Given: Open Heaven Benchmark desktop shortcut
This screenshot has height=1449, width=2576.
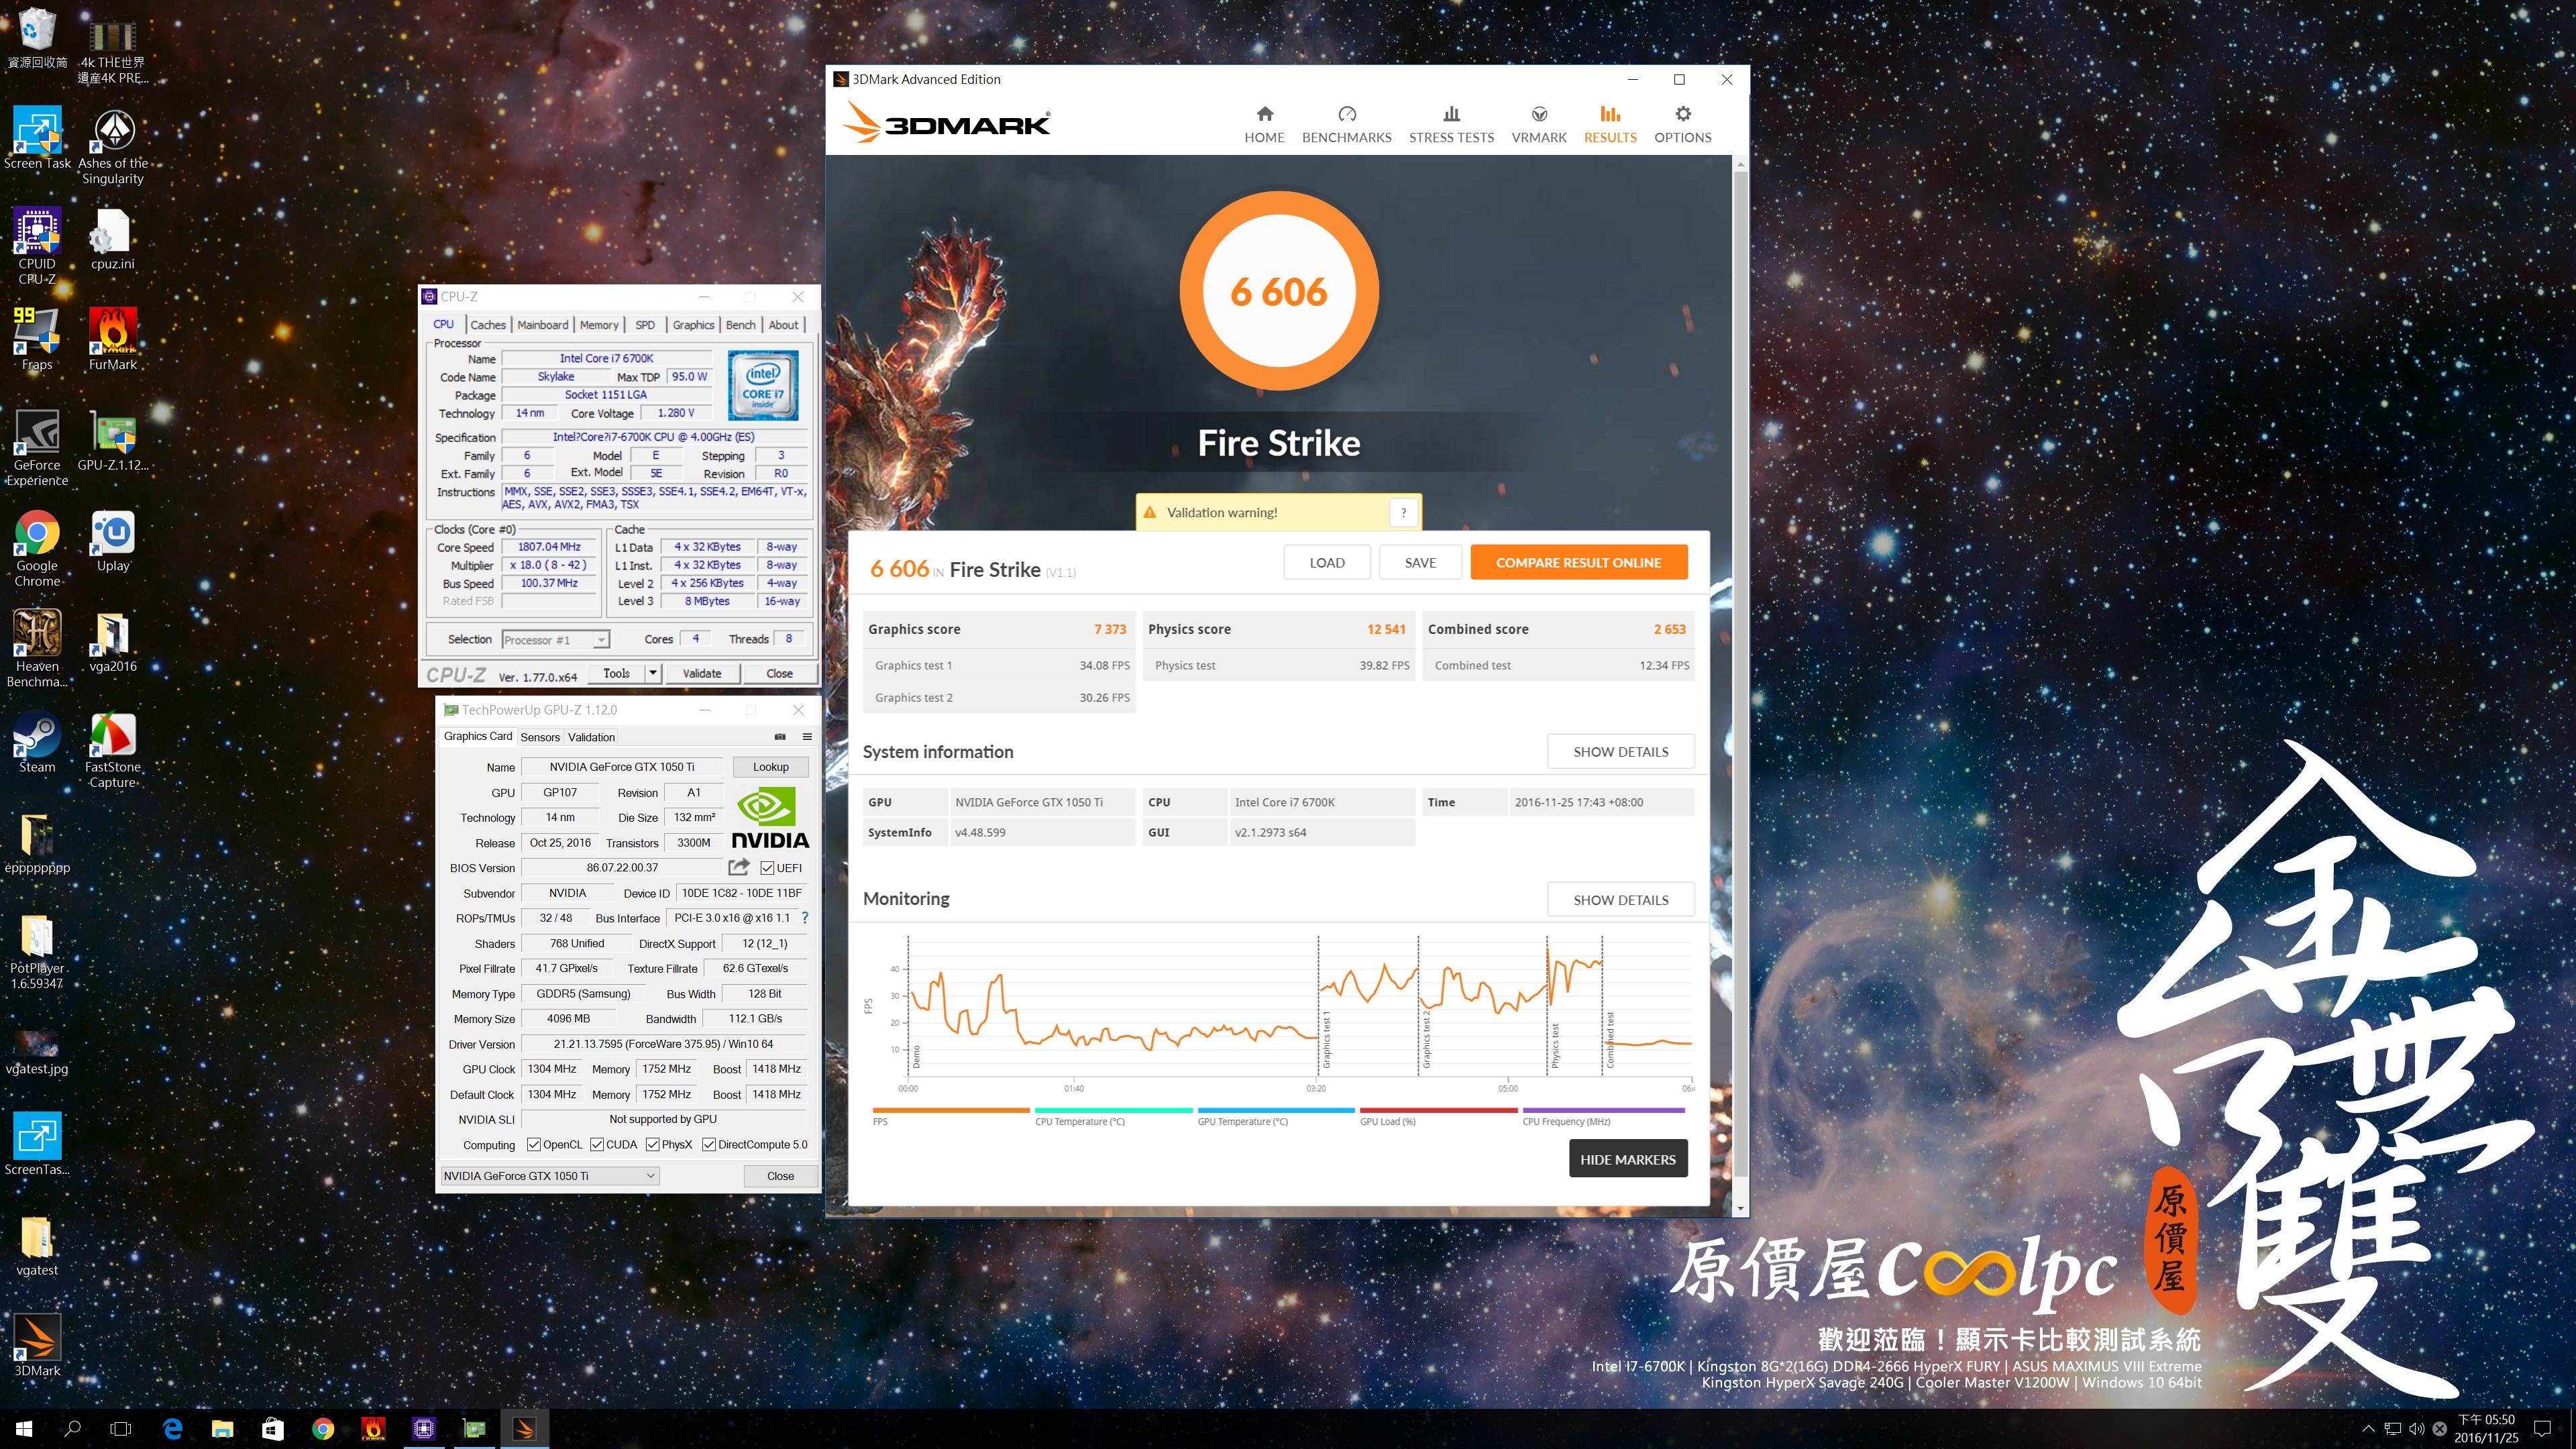Looking at the screenshot, I should (37, 648).
